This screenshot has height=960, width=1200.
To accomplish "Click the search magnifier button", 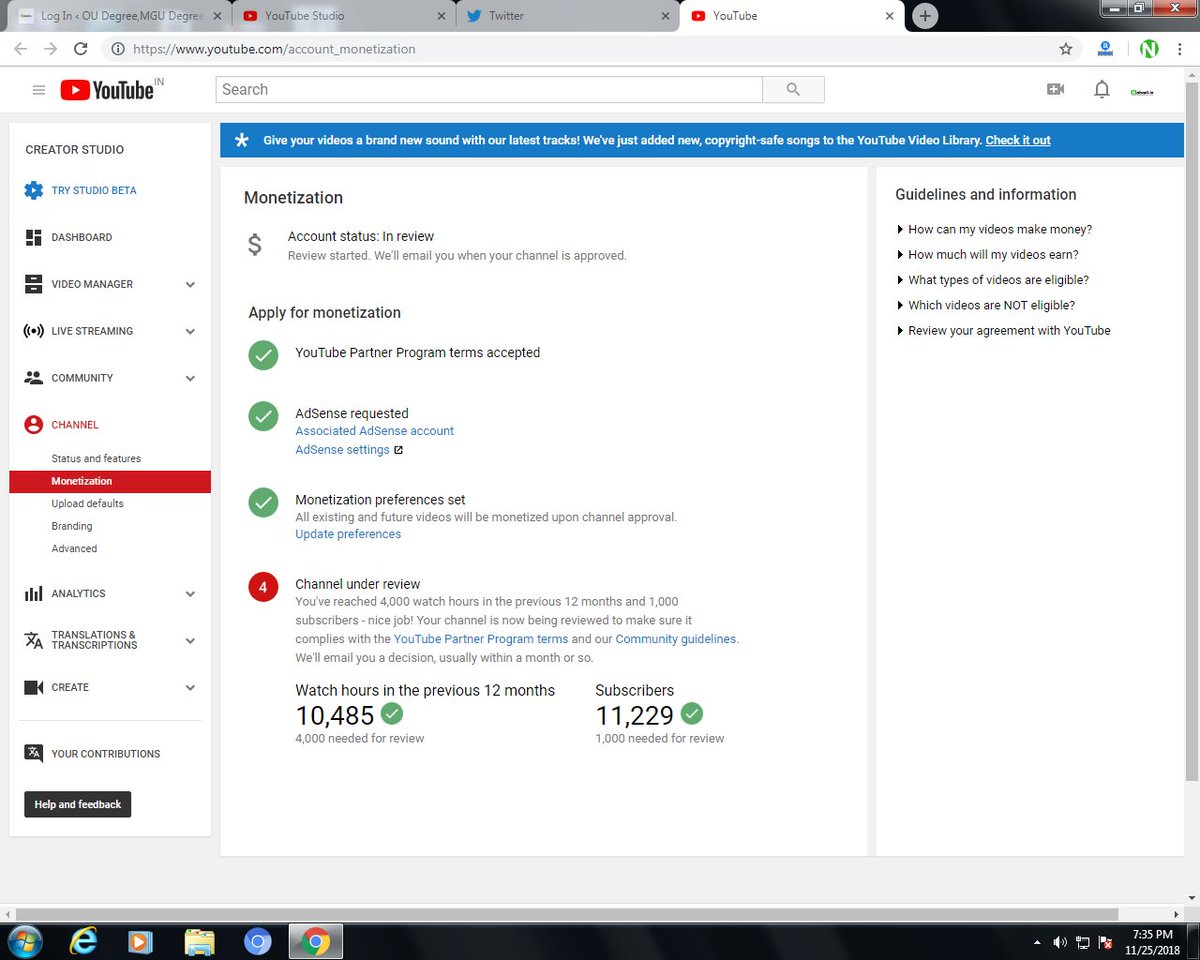I will [793, 90].
